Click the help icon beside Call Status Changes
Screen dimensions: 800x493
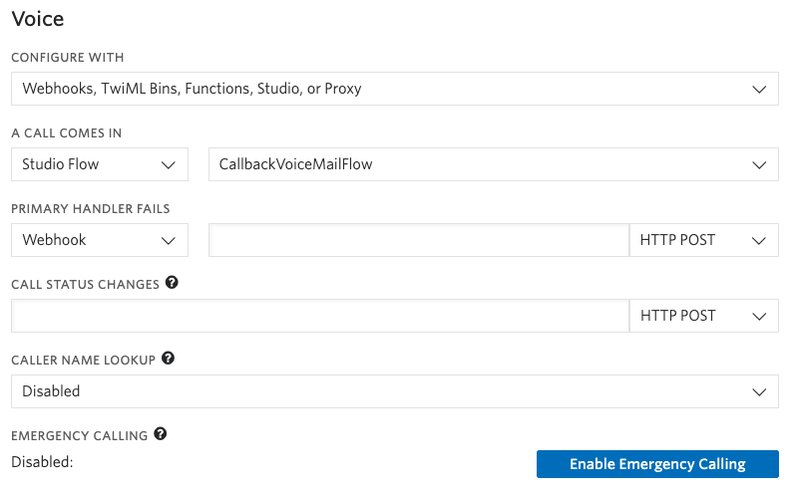coord(172,283)
